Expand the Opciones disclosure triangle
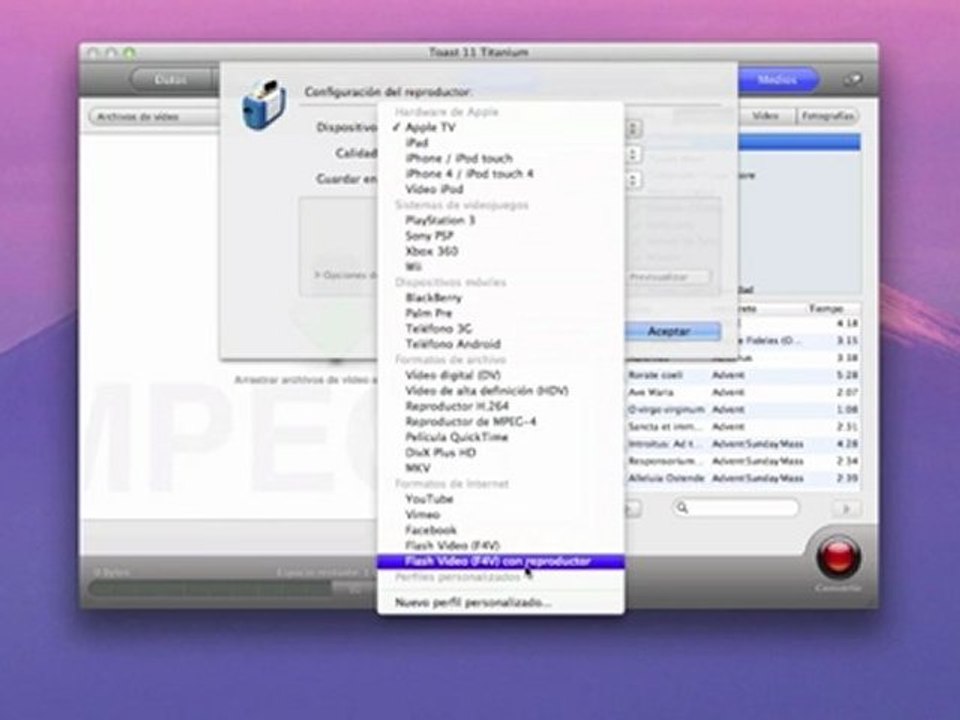960x720 pixels. (318, 276)
